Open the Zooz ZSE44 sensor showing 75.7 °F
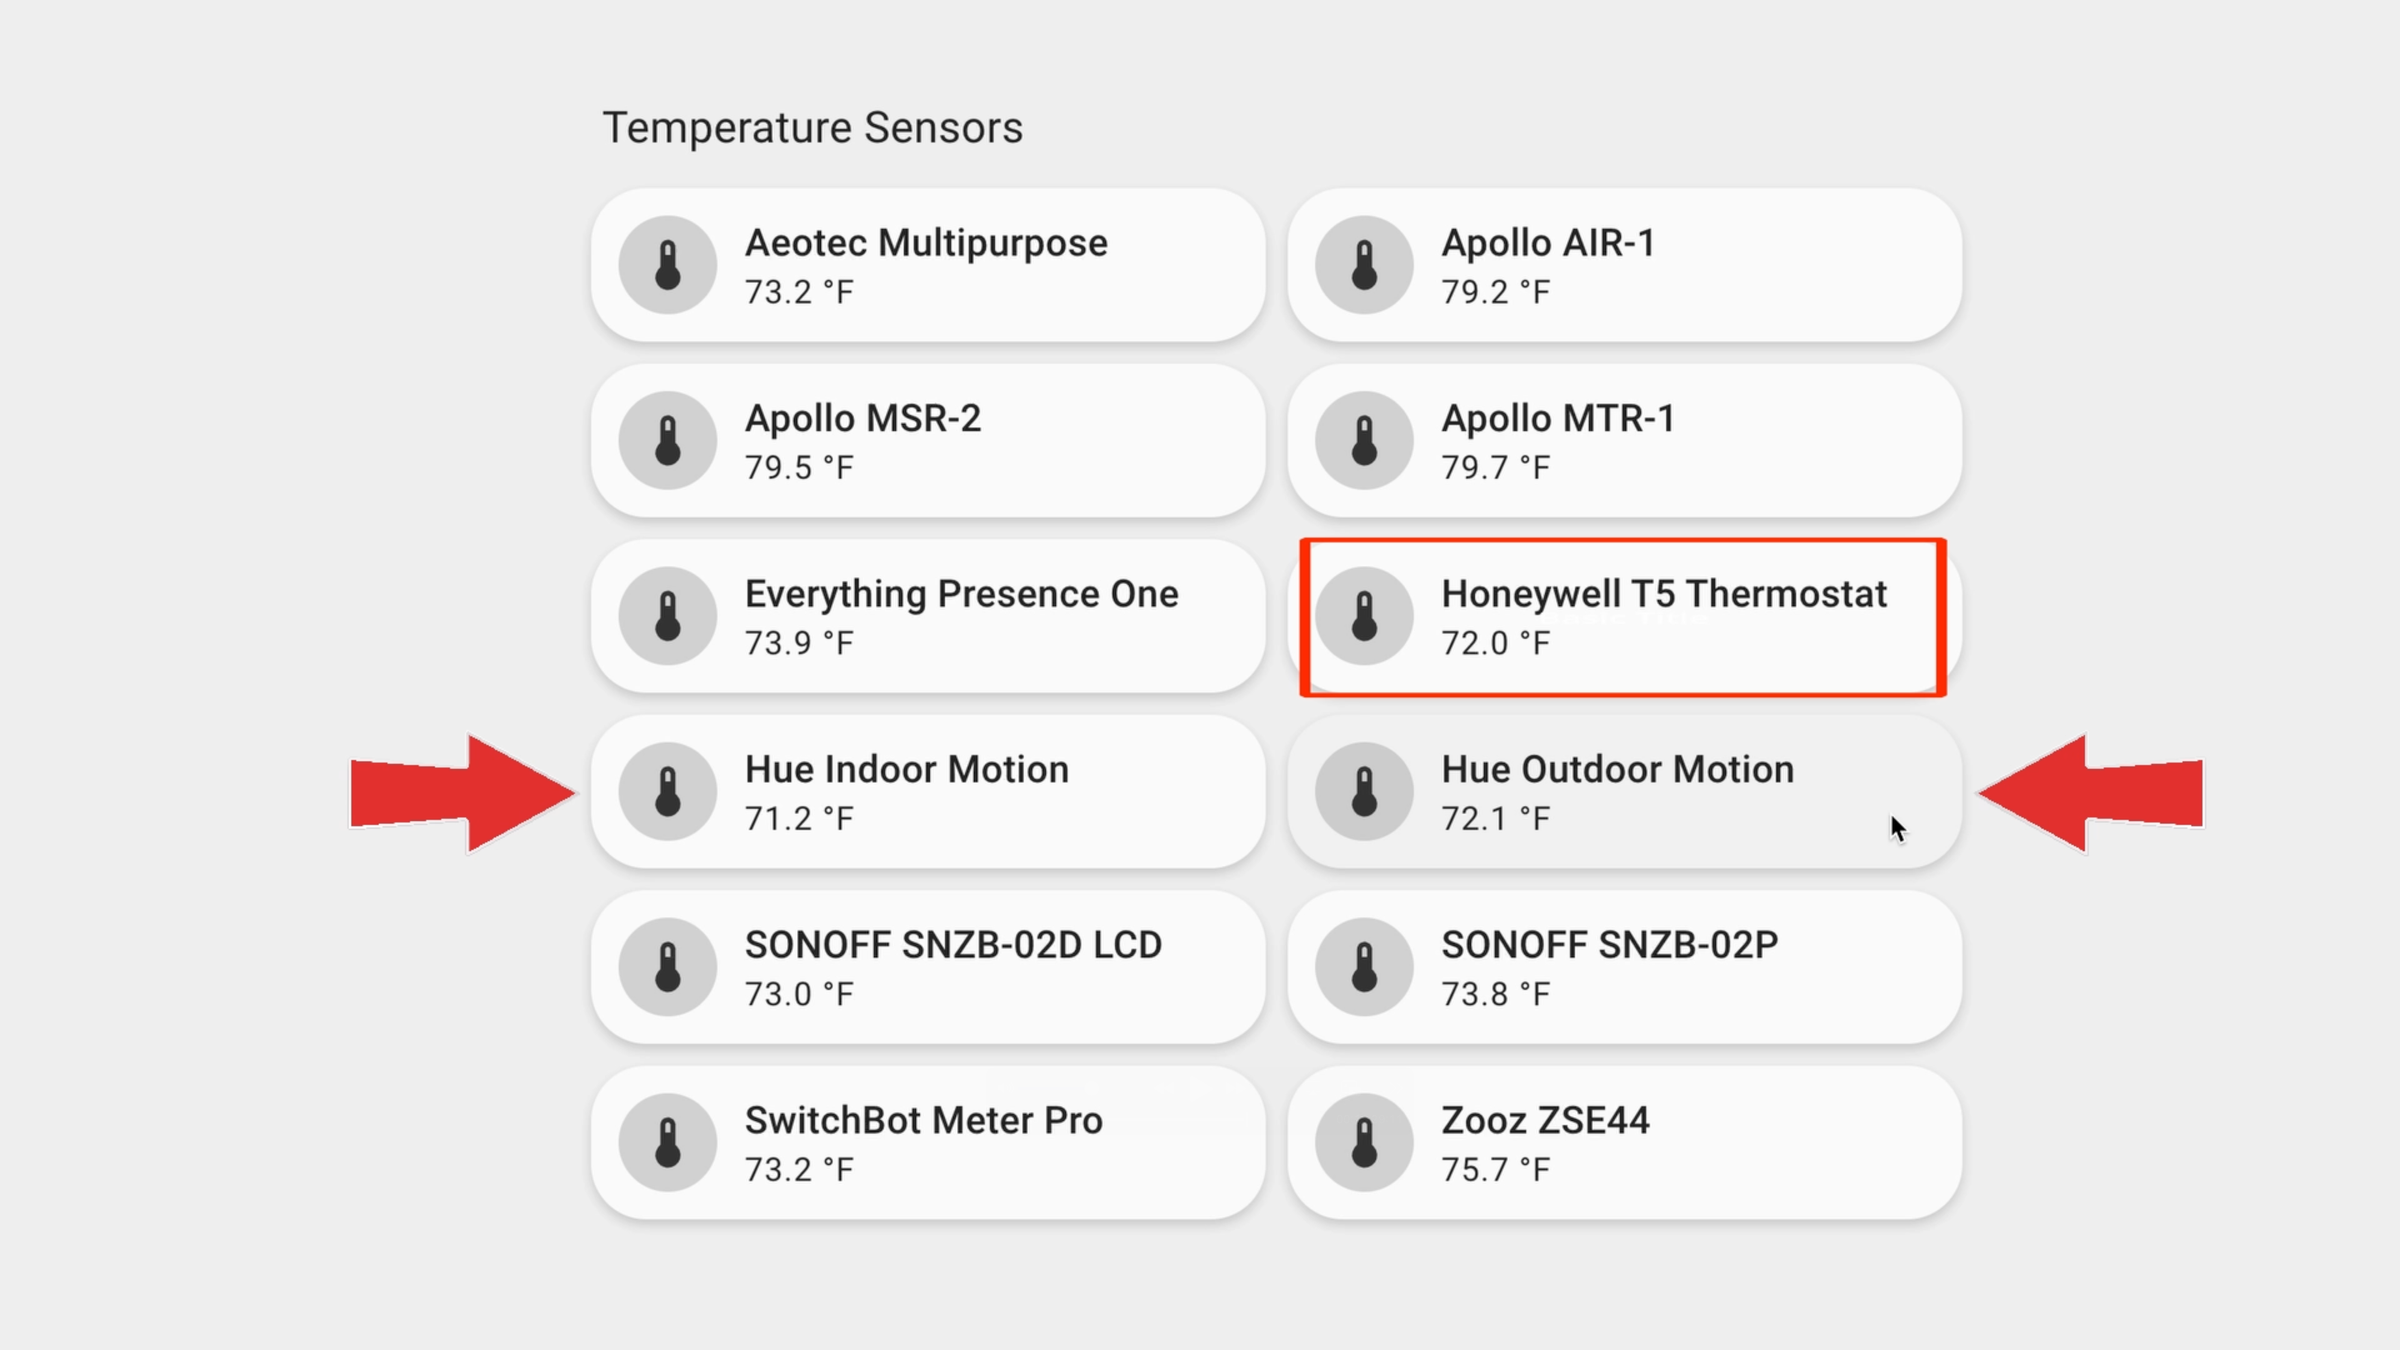The height and width of the screenshot is (1350, 2400). [x=1620, y=1141]
